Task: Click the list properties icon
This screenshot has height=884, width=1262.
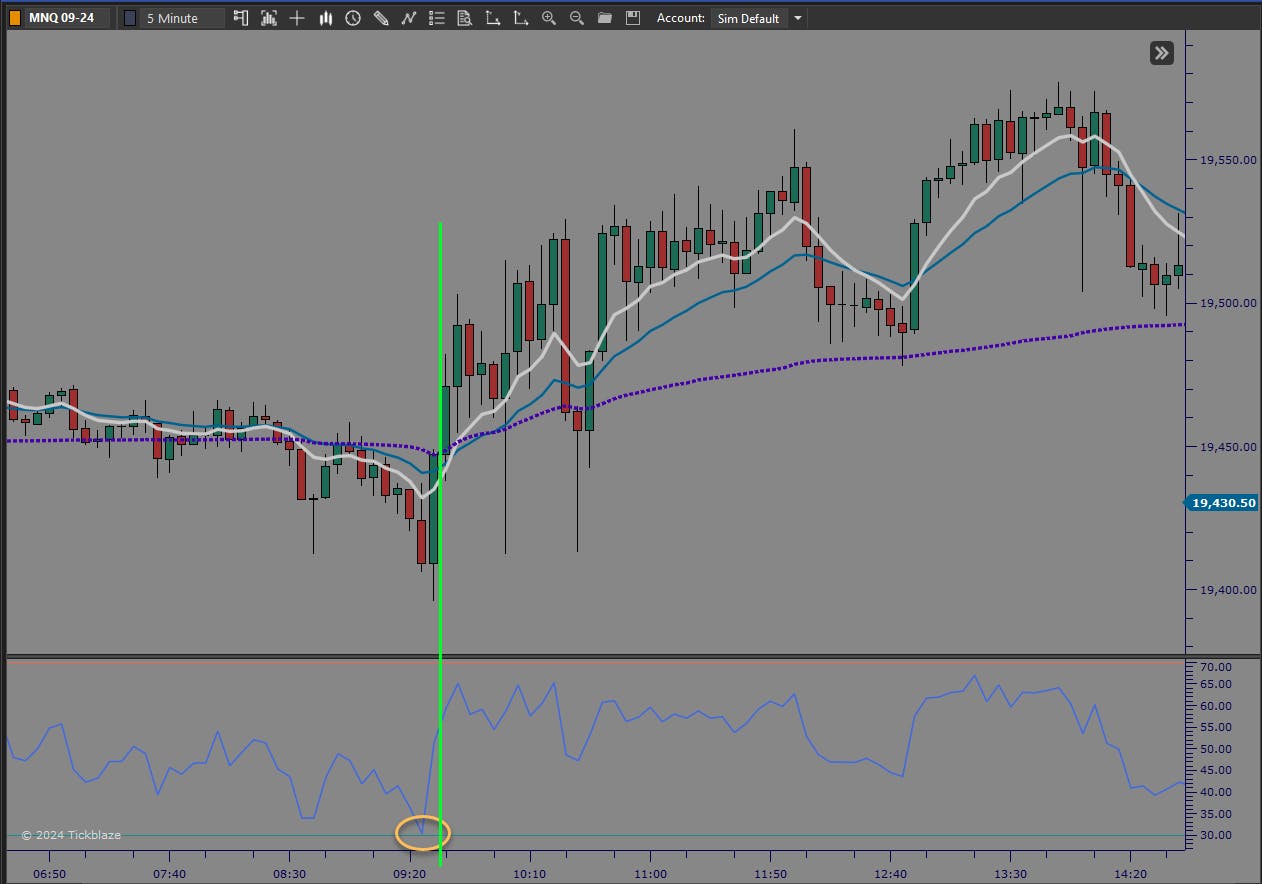Action: (437, 18)
